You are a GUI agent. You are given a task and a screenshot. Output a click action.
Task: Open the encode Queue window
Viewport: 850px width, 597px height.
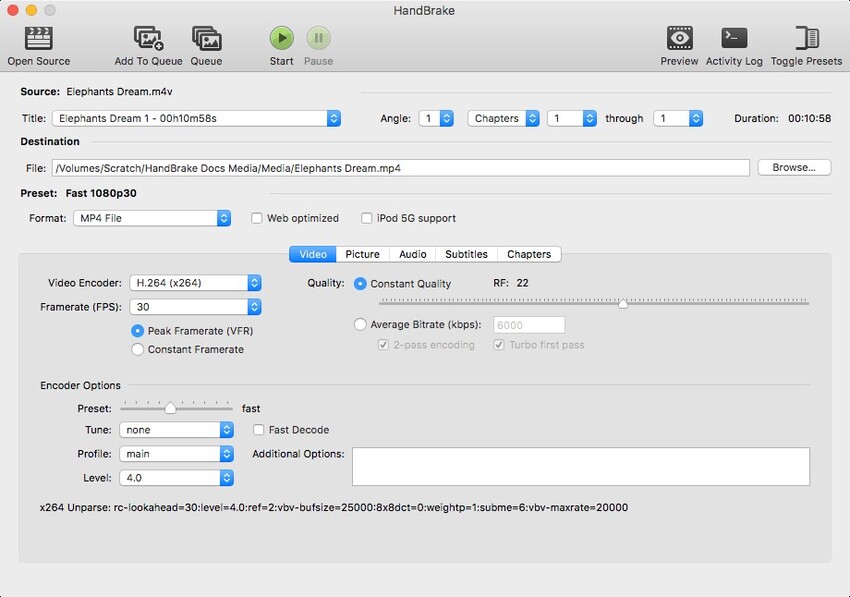[x=207, y=42]
